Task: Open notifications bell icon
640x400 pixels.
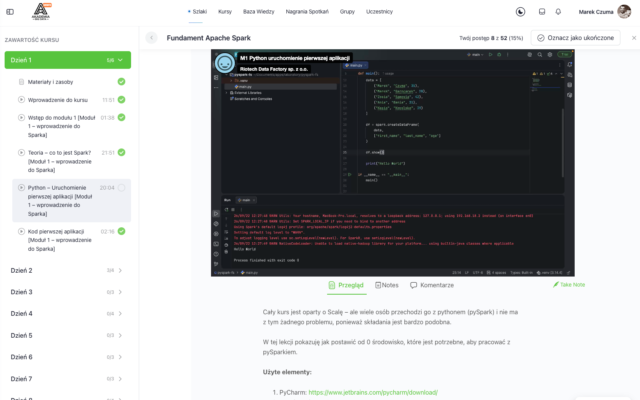Action: coord(558,12)
